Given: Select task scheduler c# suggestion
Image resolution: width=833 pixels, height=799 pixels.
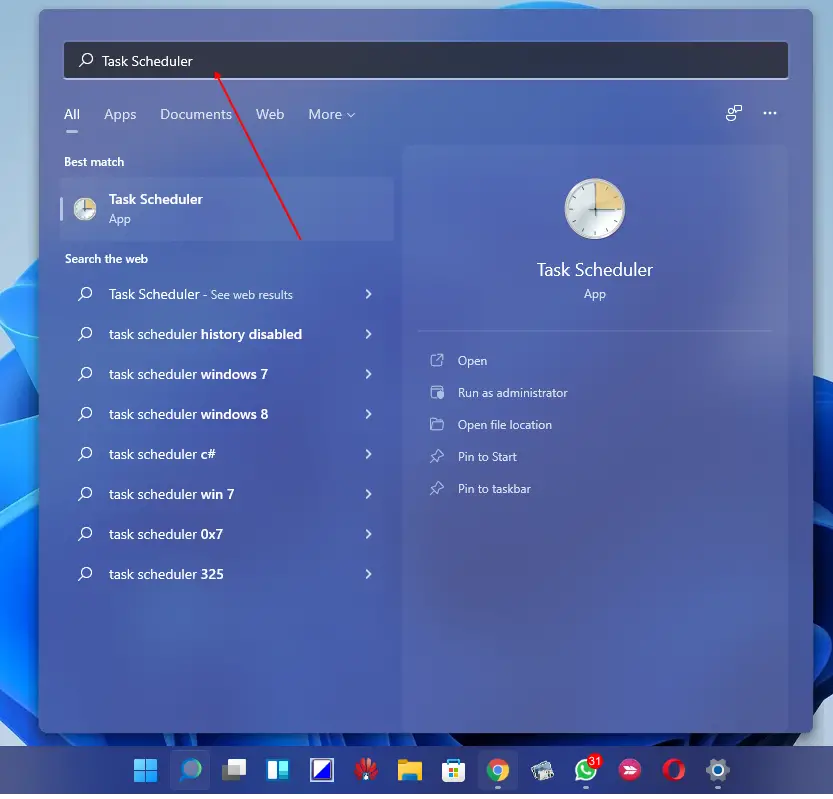Looking at the screenshot, I should (162, 454).
